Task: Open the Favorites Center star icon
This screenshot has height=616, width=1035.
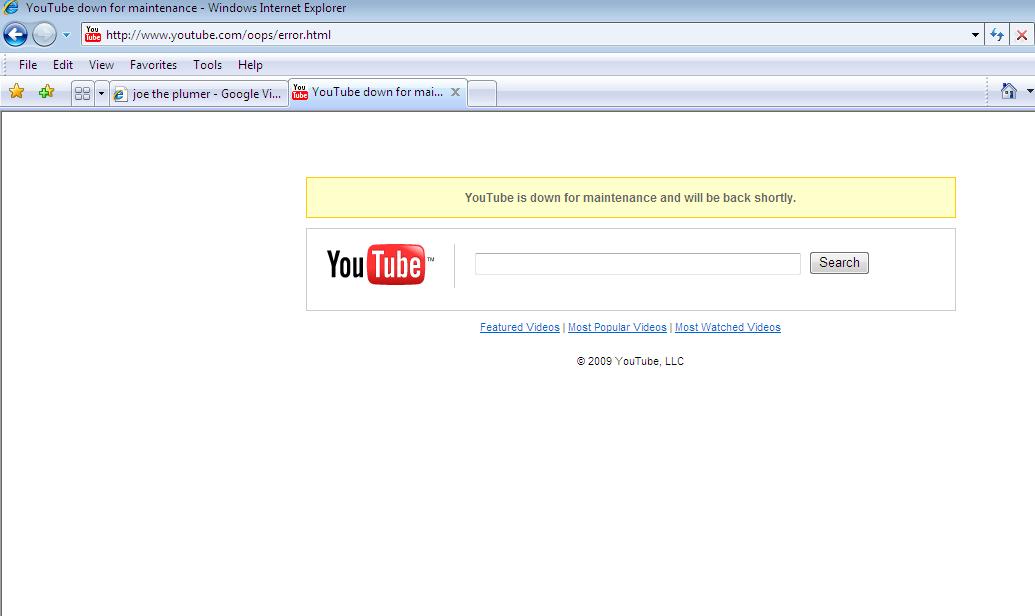Action: click(17, 92)
